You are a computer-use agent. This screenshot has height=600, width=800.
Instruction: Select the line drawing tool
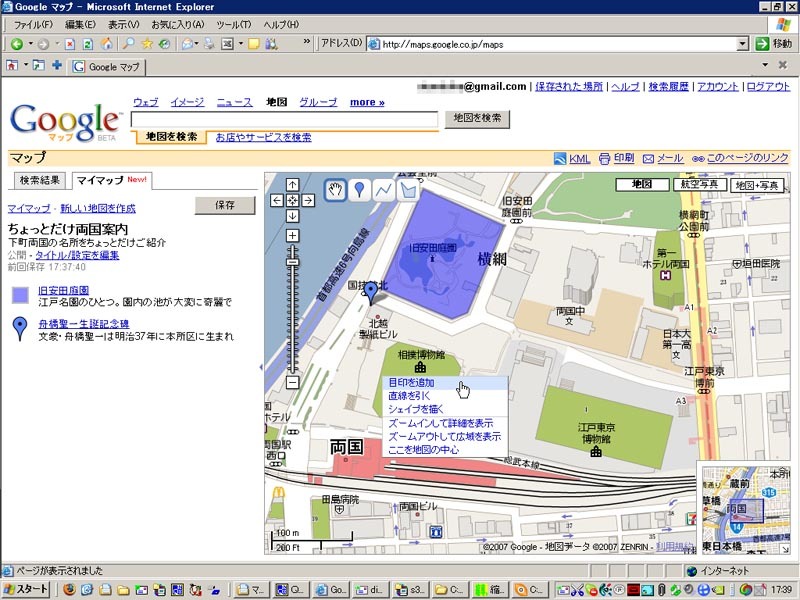(383, 190)
